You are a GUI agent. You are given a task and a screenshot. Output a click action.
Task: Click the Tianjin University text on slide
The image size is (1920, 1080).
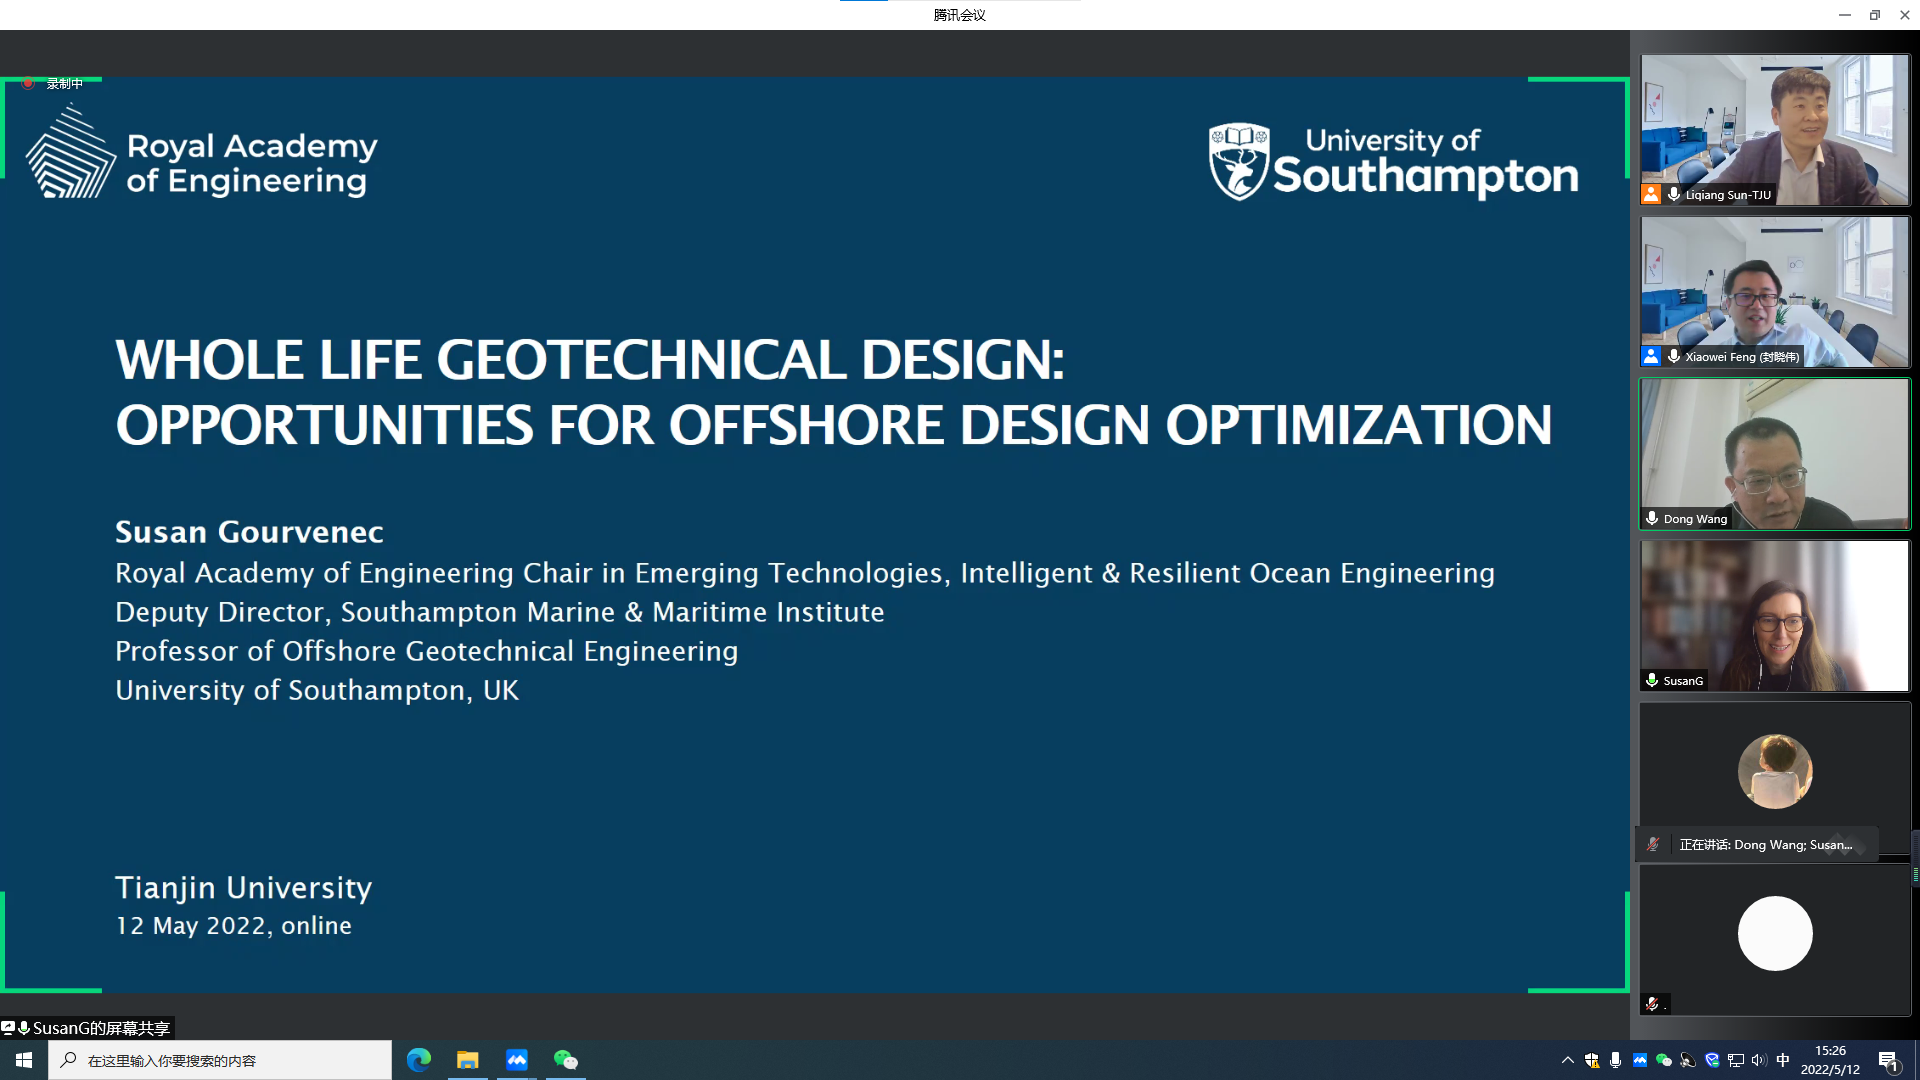click(243, 888)
